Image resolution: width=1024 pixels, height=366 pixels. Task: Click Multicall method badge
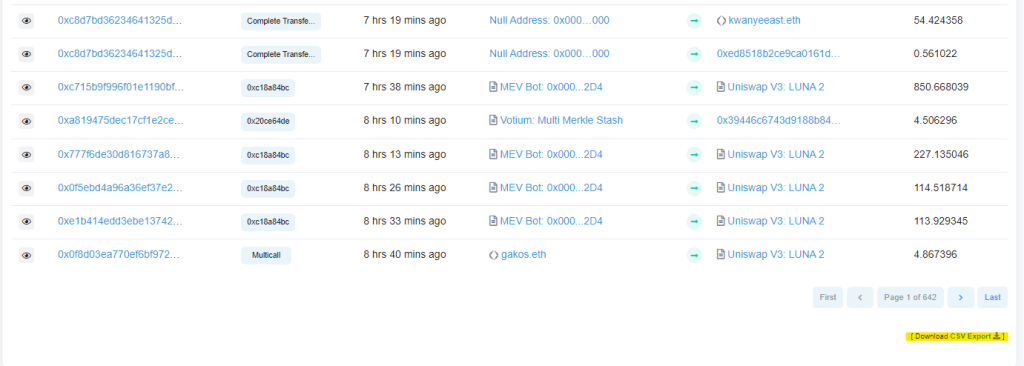[266, 255]
